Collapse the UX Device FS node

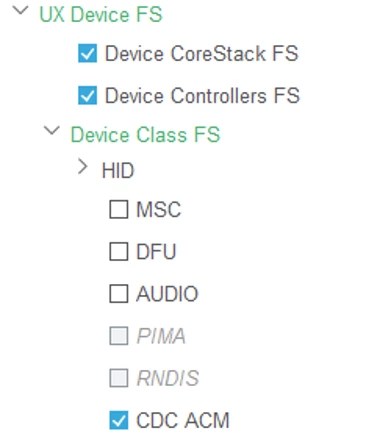(21, 11)
